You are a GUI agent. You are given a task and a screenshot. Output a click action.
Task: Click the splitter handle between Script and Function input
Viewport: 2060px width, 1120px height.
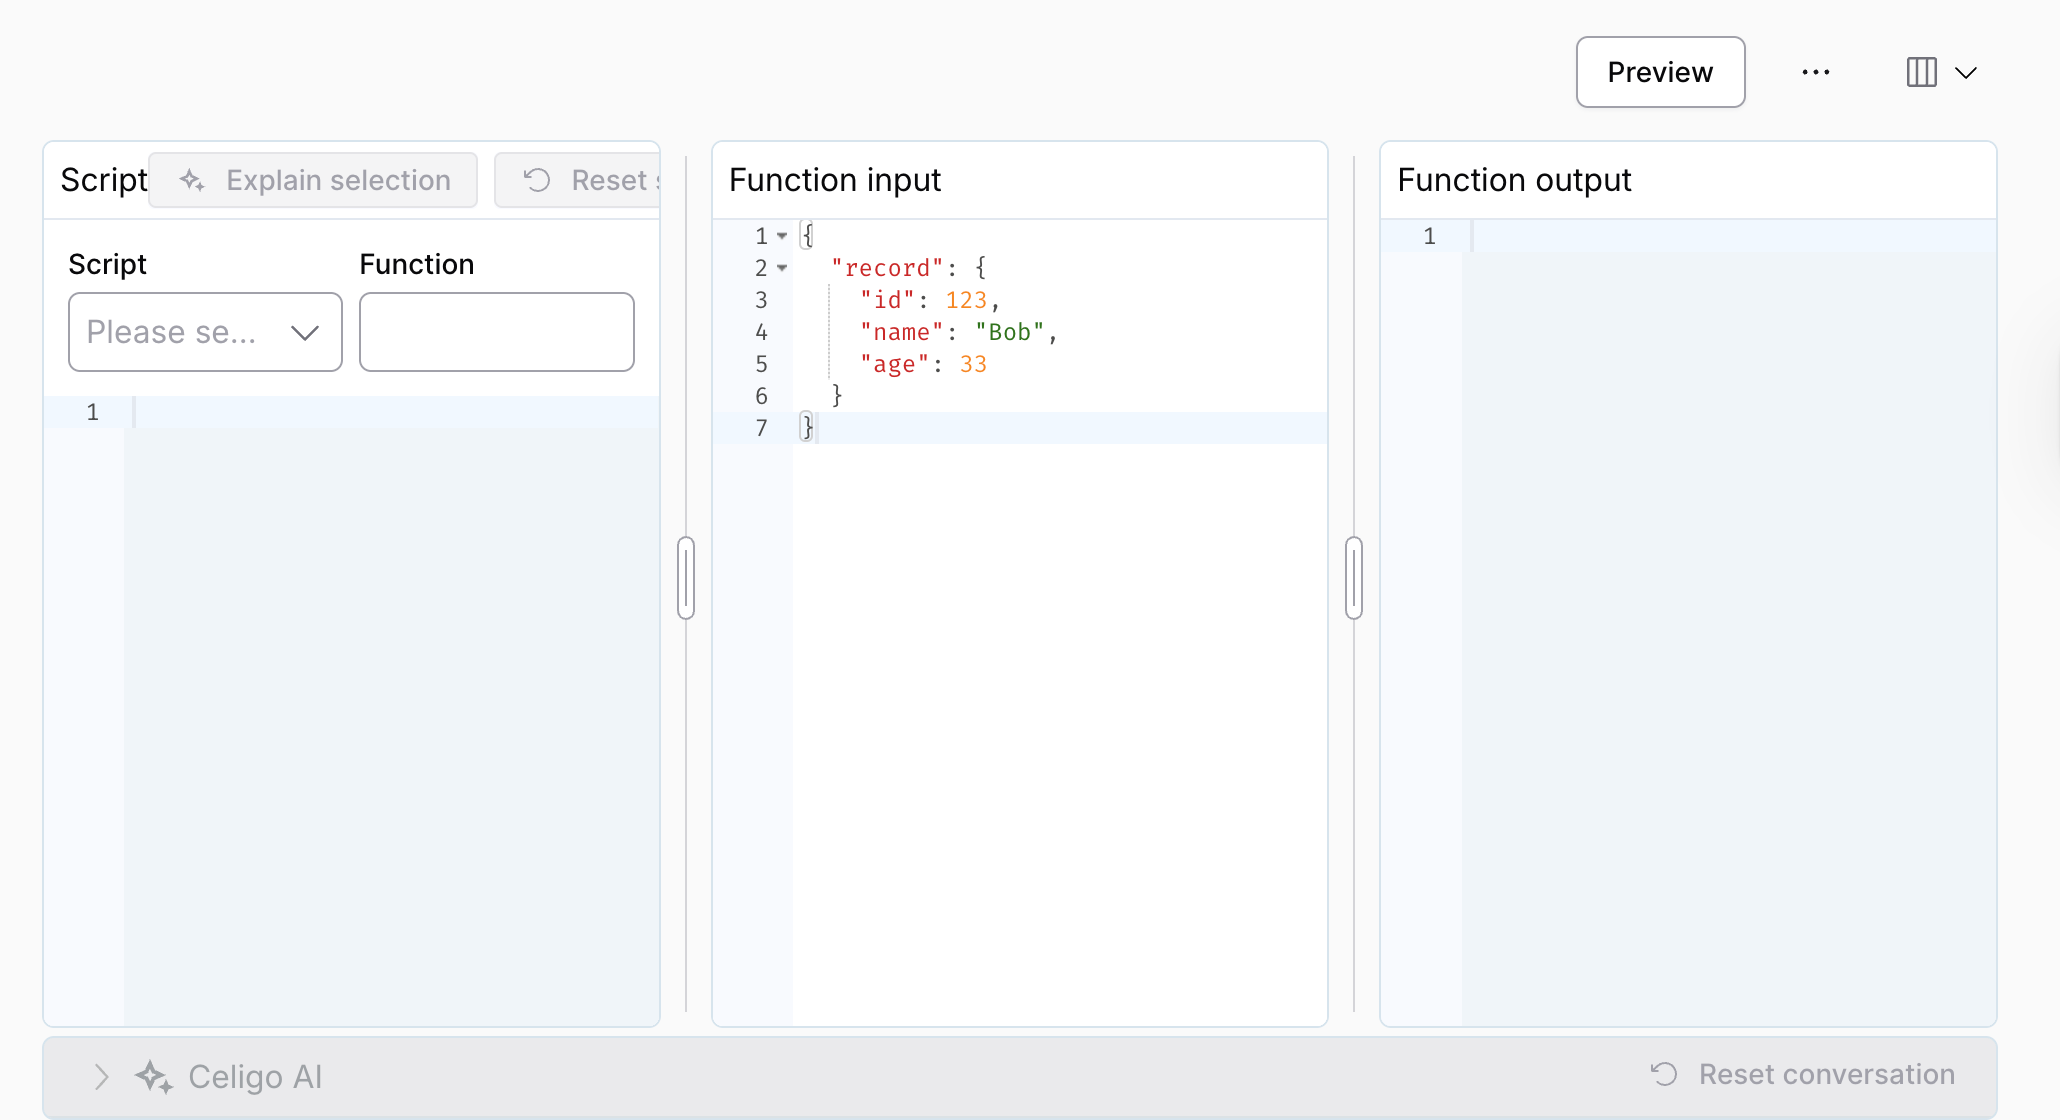point(686,578)
